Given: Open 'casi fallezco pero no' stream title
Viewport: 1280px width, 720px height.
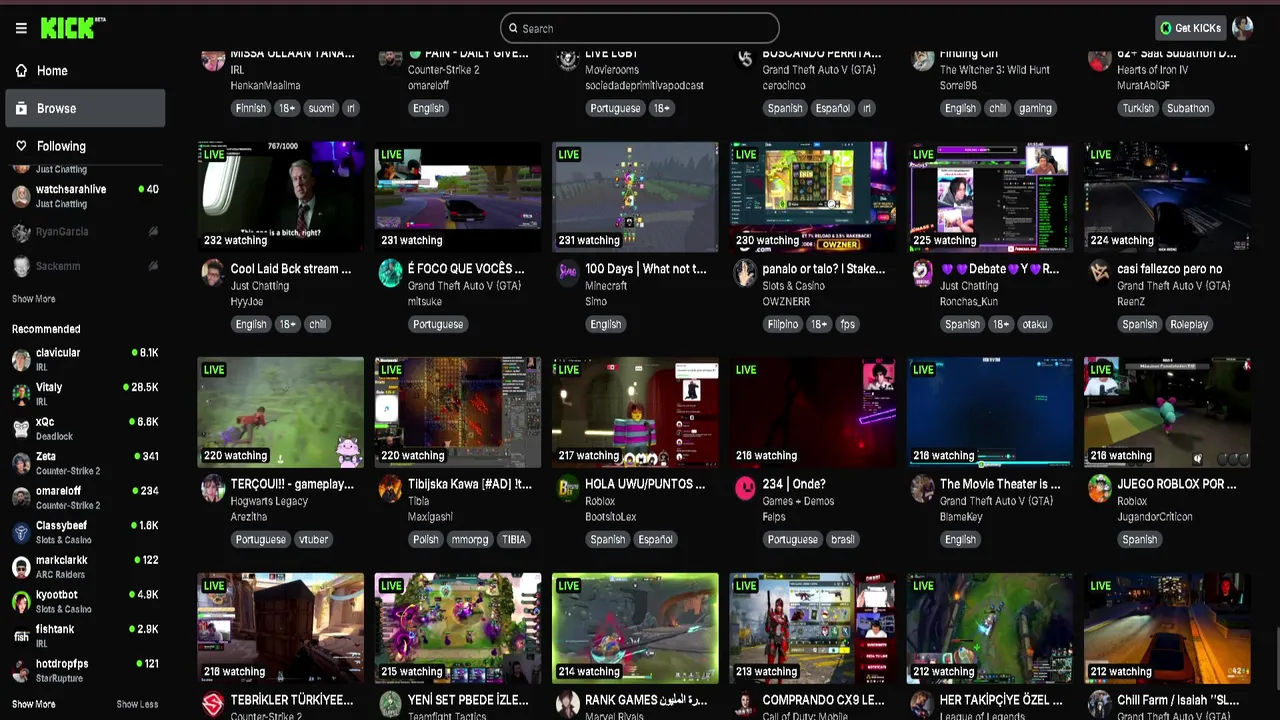Looking at the screenshot, I should click(1170, 269).
